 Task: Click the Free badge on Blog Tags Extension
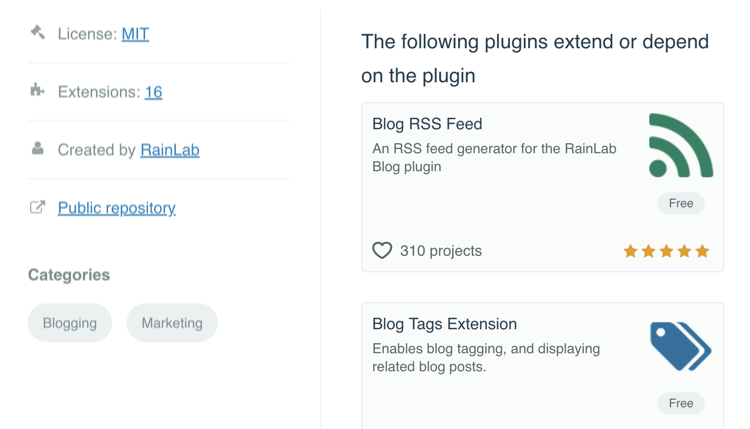tap(681, 403)
